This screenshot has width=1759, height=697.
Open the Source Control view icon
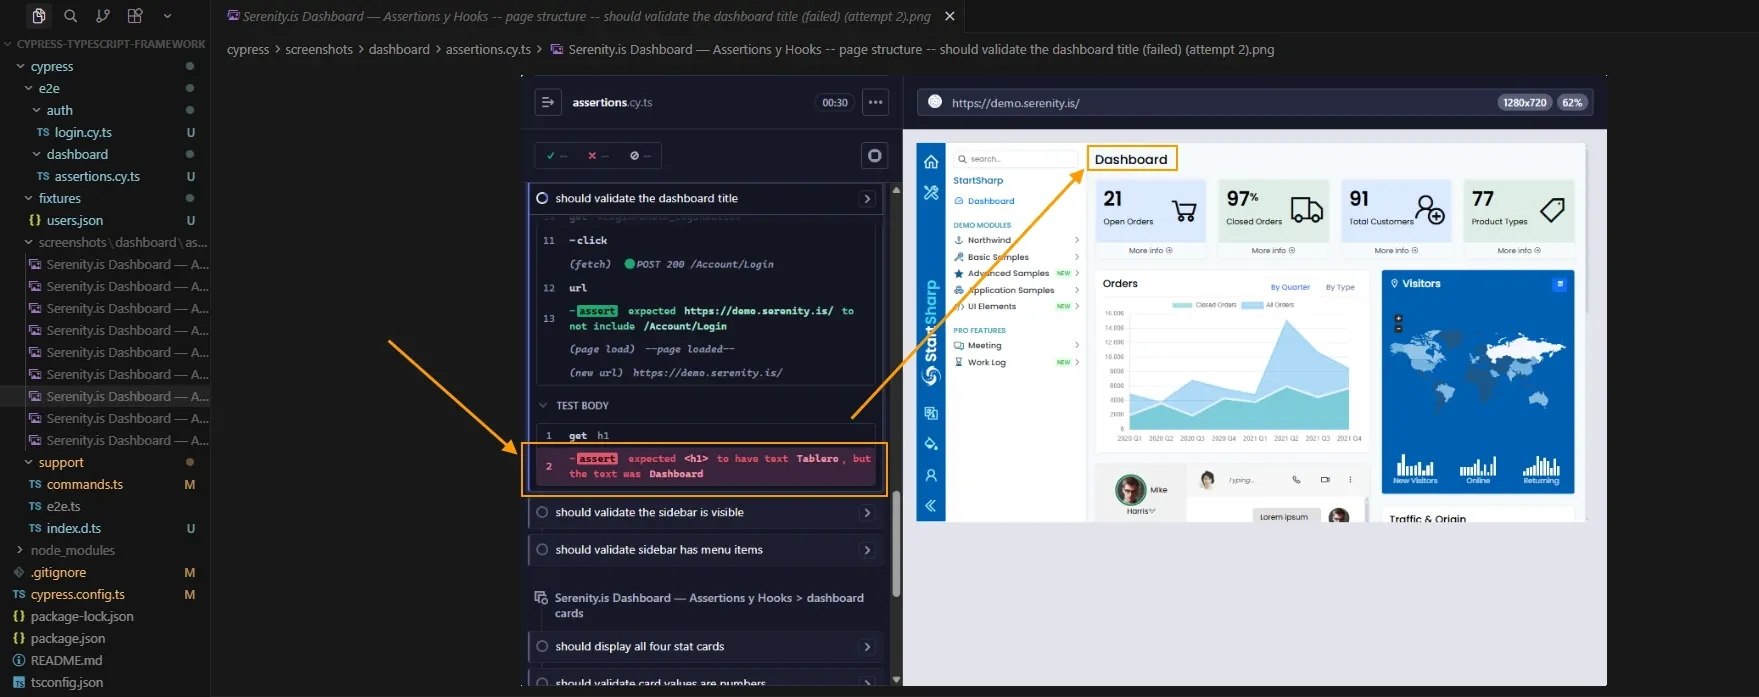click(102, 16)
